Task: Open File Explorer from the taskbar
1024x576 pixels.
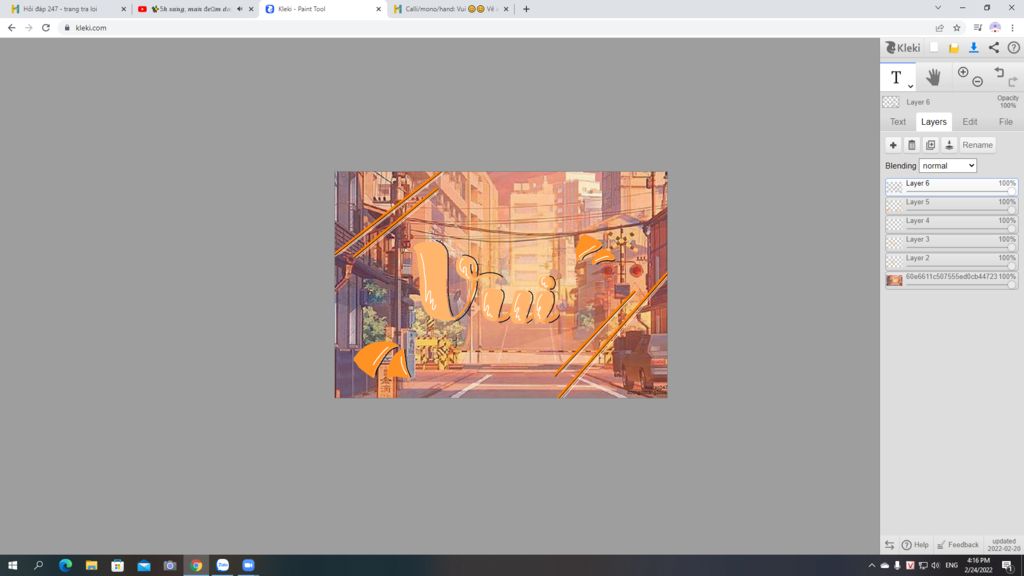Action: pos(91,566)
